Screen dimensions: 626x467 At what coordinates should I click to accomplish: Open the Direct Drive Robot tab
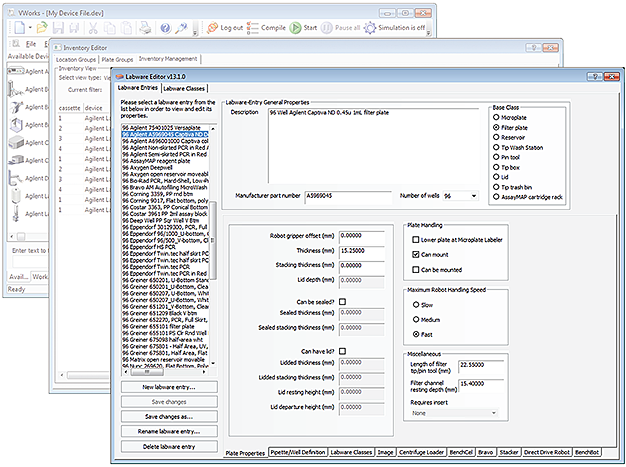[x=547, y=452]
